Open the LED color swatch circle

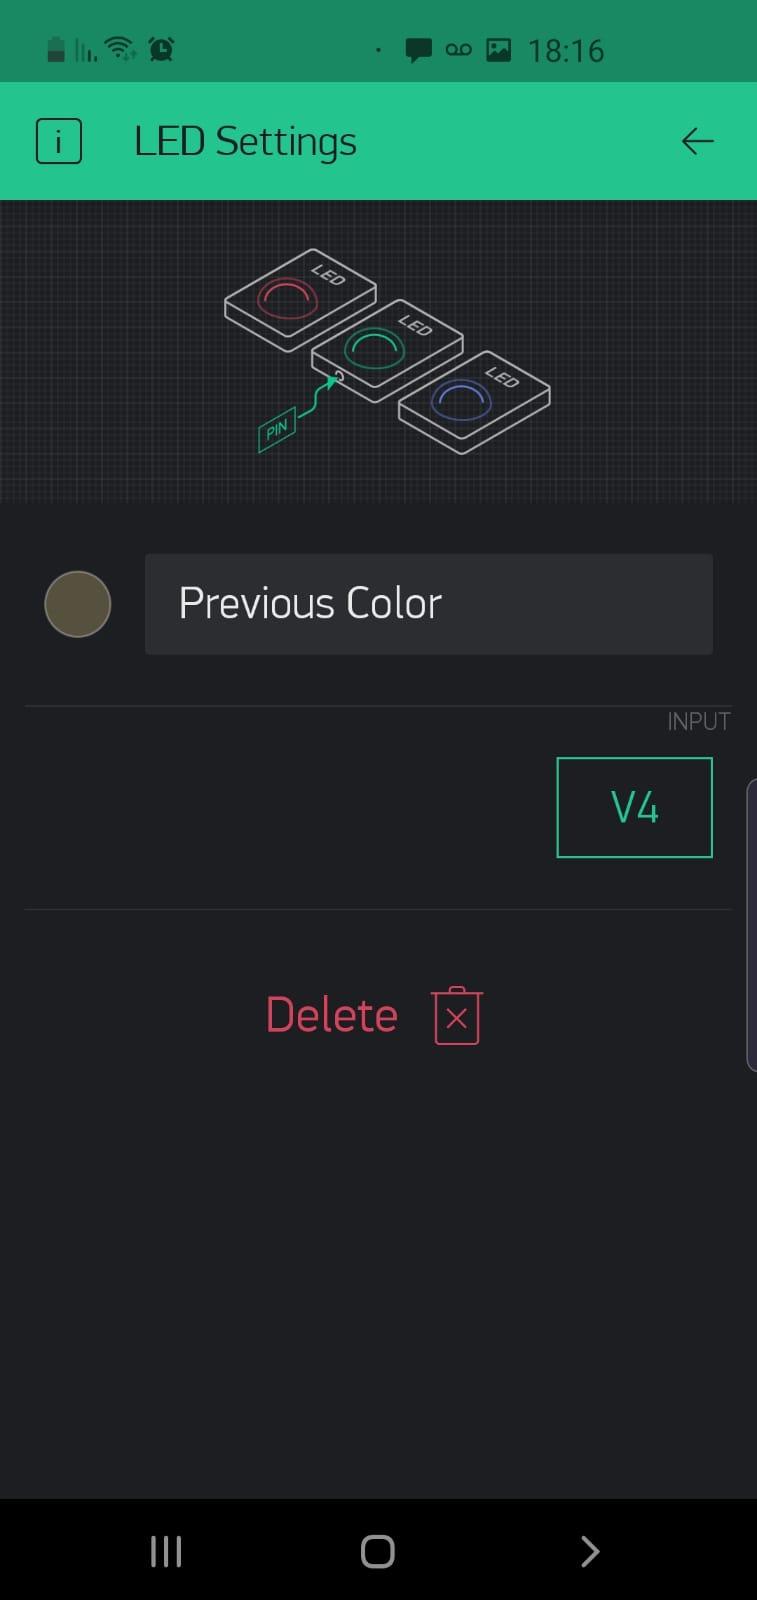[78, 604]
